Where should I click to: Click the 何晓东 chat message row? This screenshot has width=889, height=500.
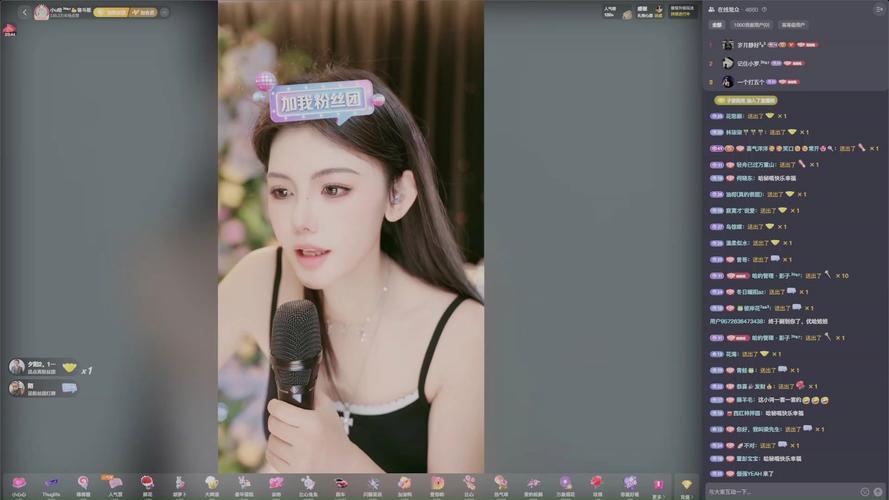(x=753, y=178)
